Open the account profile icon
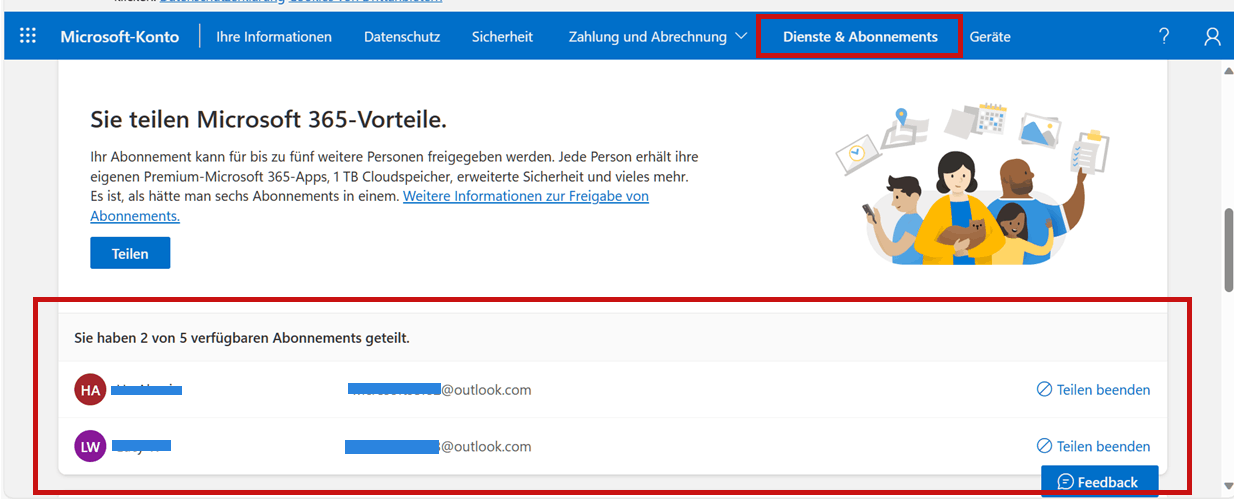1234x499 pixels. click(x=1212, y=36)
